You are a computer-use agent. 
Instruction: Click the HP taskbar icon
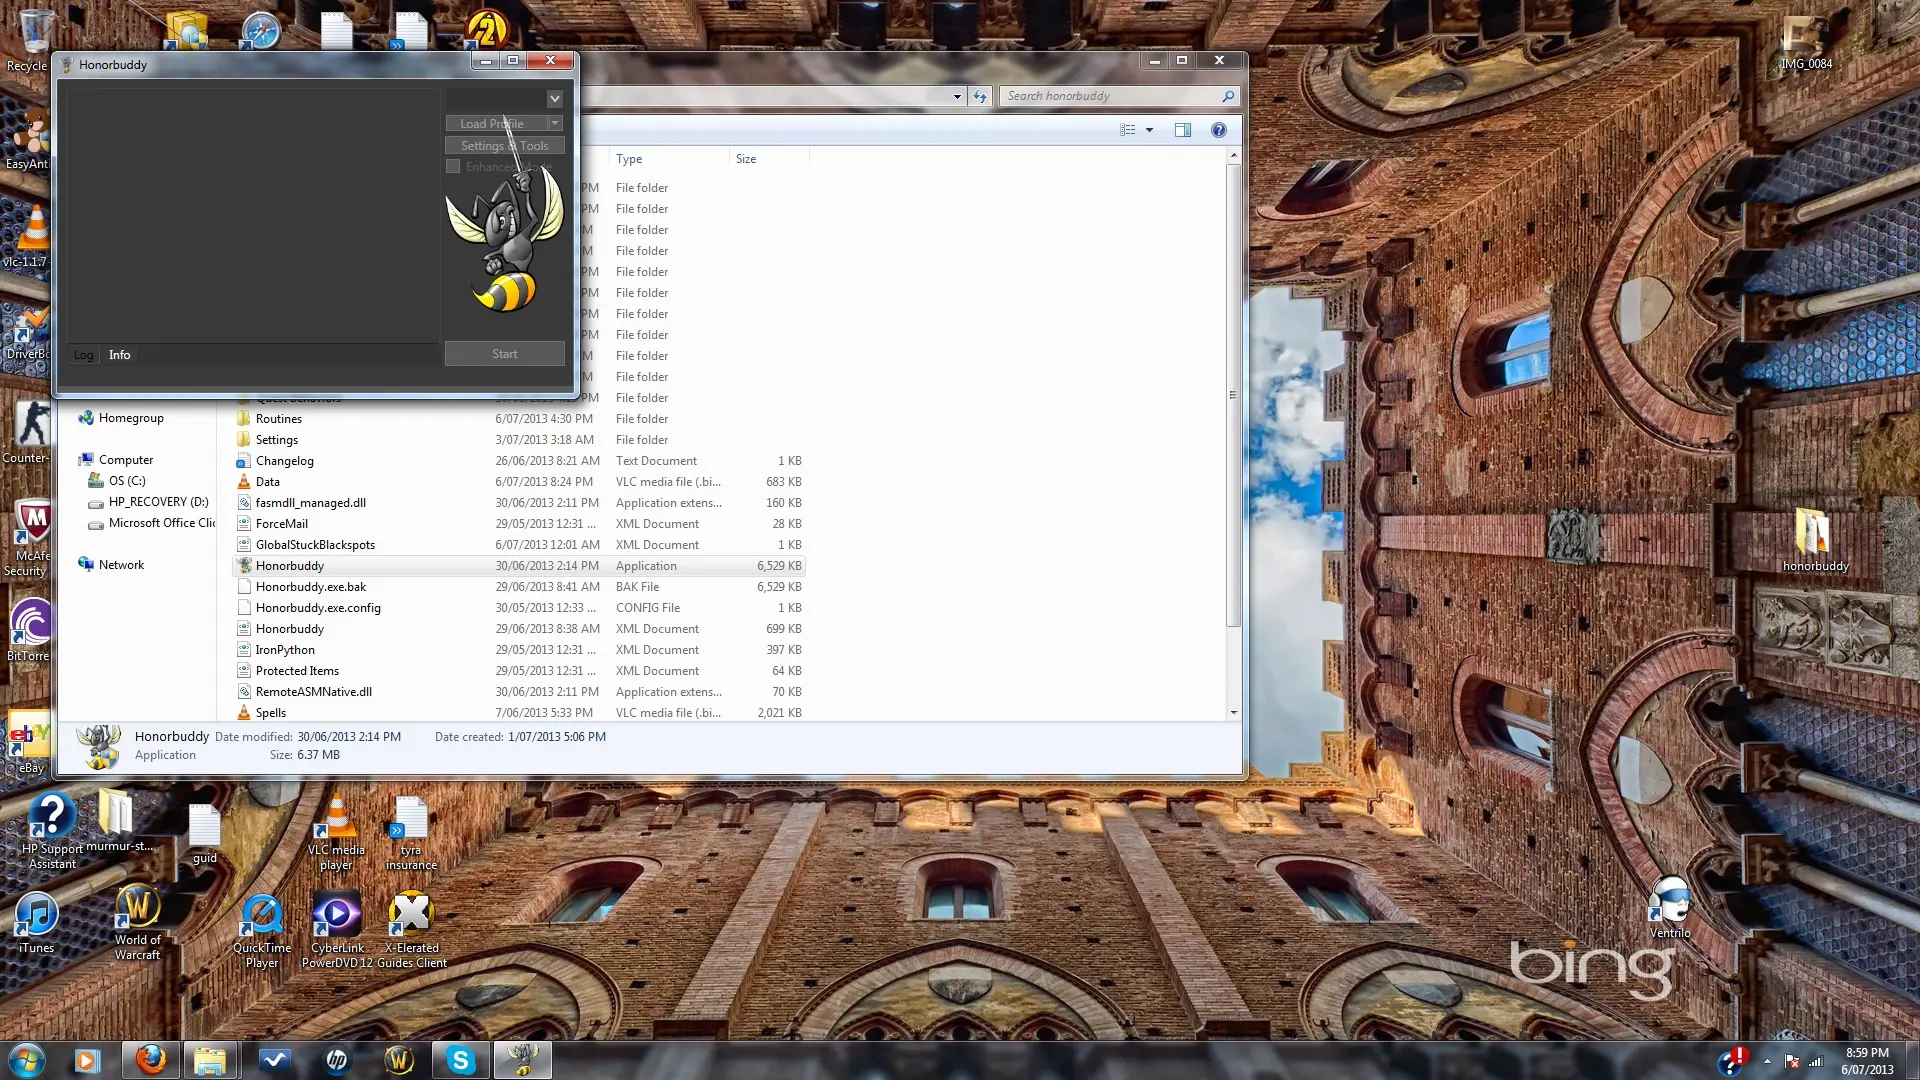coord(337,1060)
